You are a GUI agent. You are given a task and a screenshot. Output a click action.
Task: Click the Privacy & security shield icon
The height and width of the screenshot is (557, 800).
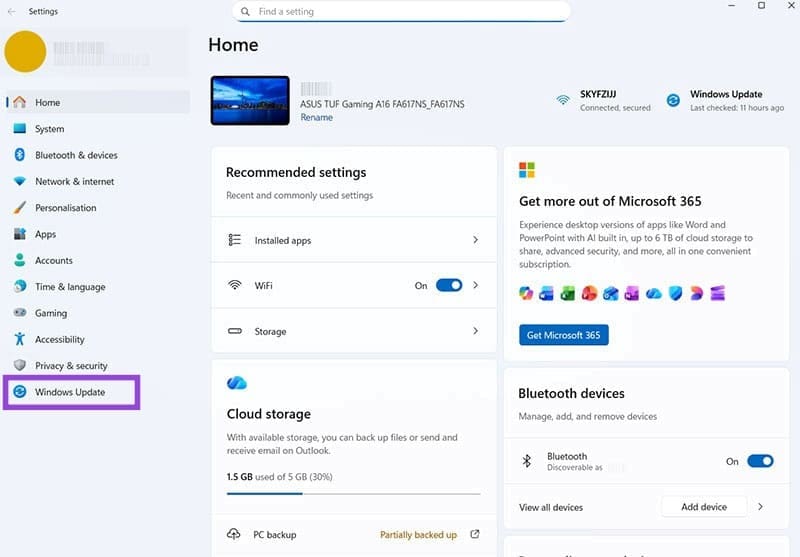pos(19,365)
